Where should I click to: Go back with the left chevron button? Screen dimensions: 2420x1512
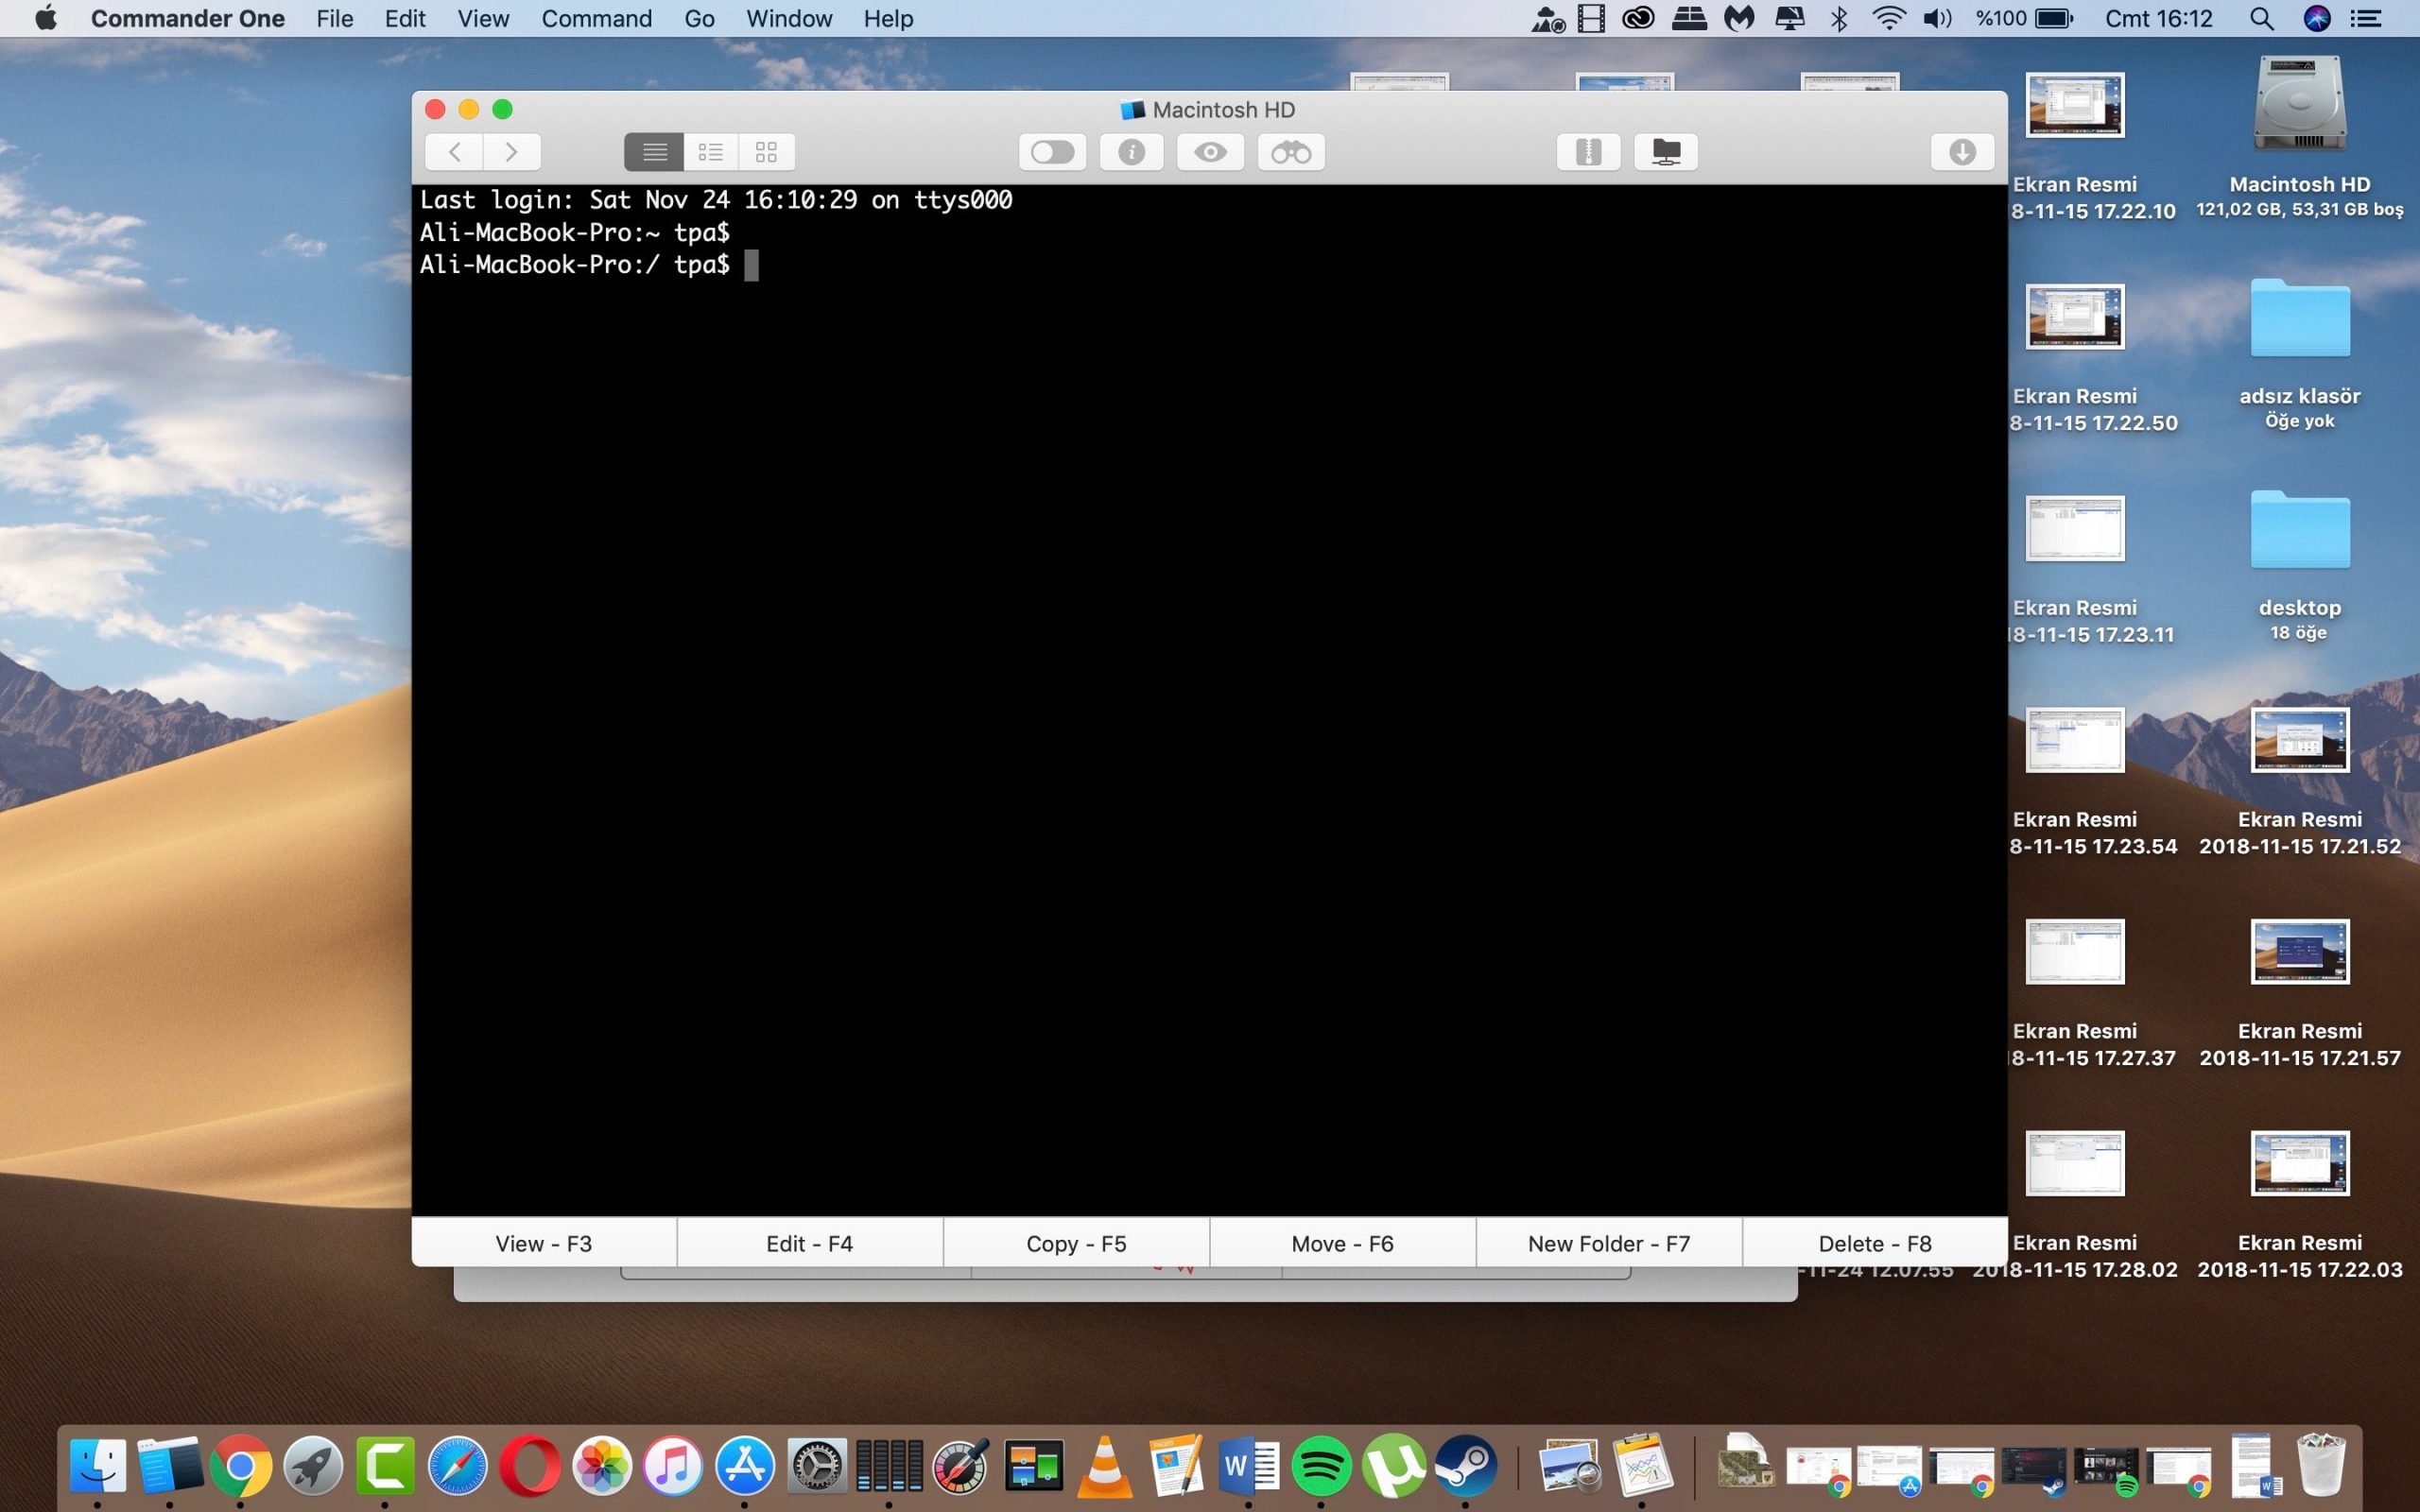tap(454, 152)
